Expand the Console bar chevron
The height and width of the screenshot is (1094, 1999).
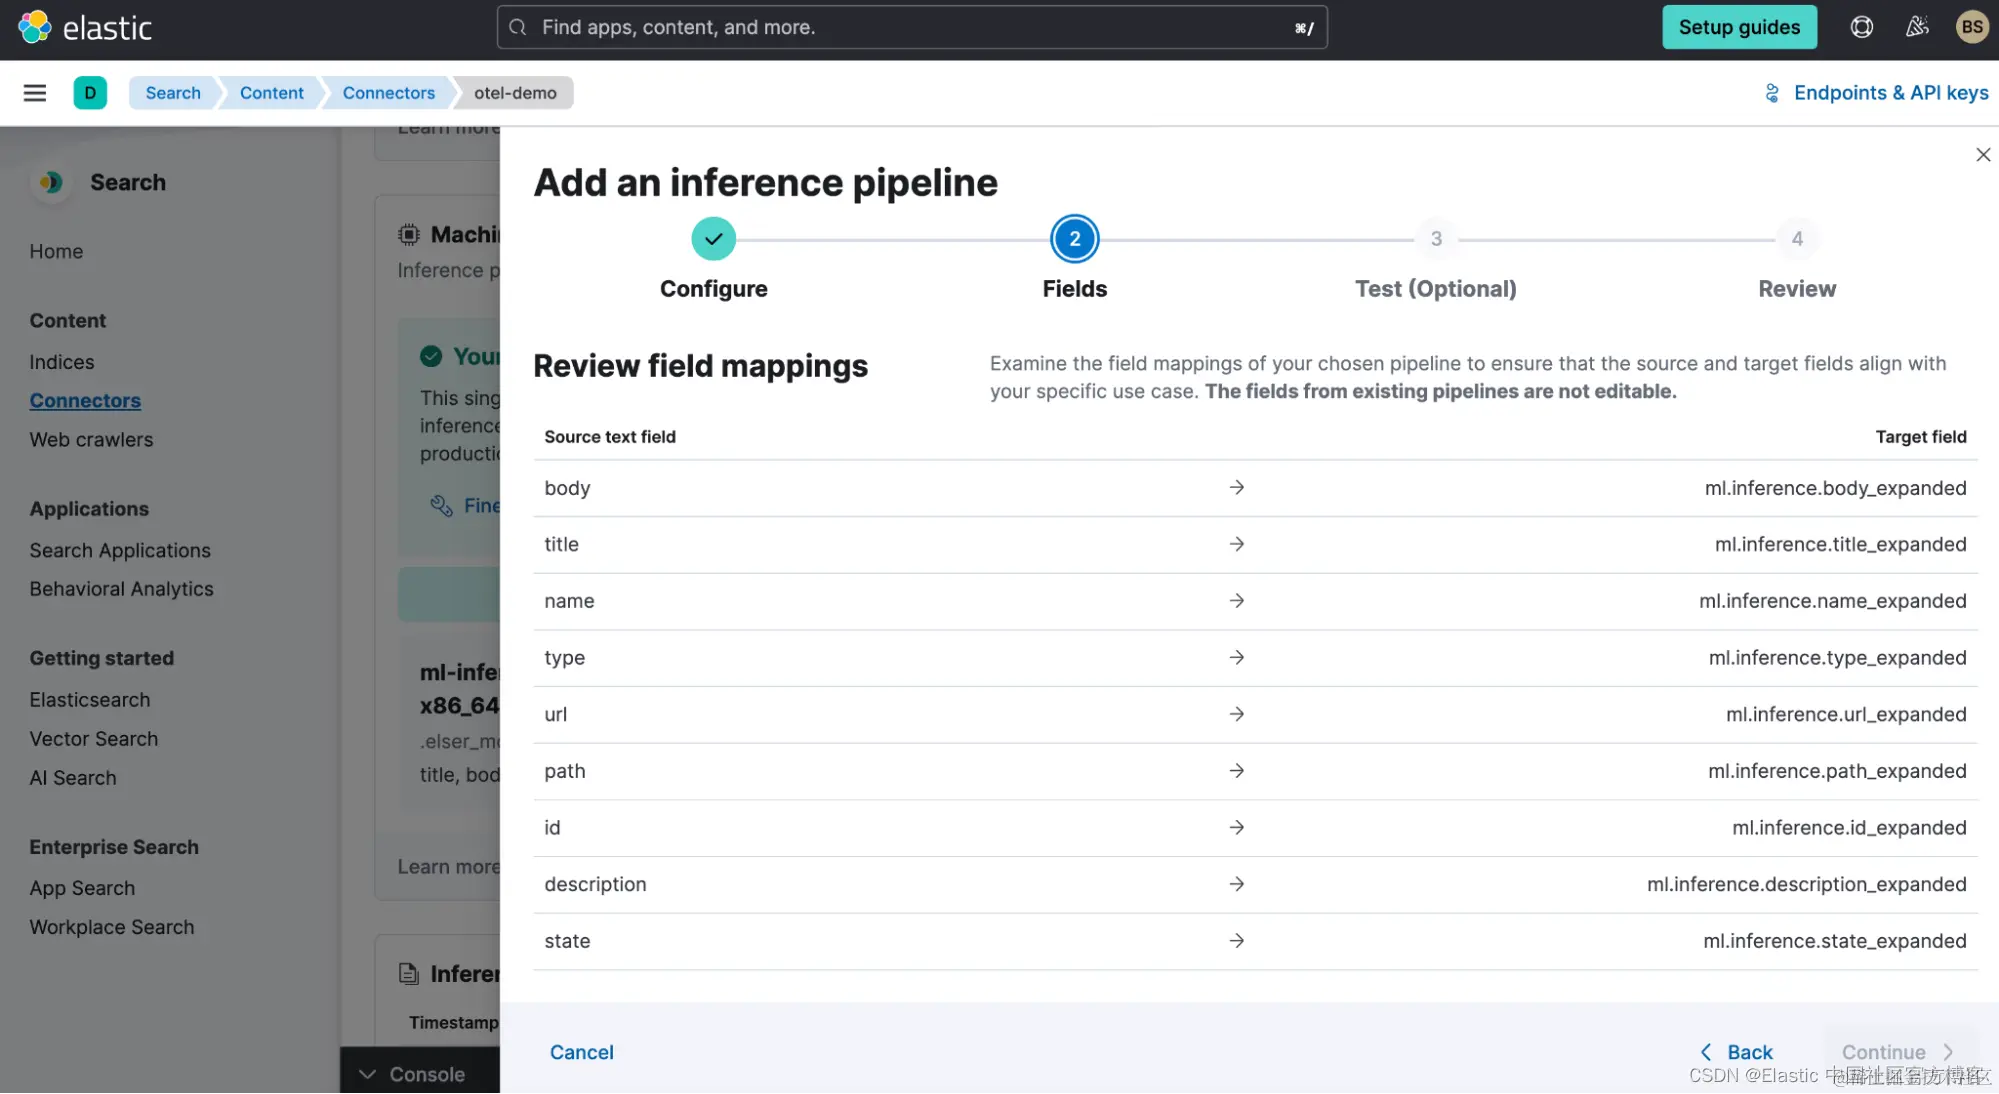[368, 1074]
